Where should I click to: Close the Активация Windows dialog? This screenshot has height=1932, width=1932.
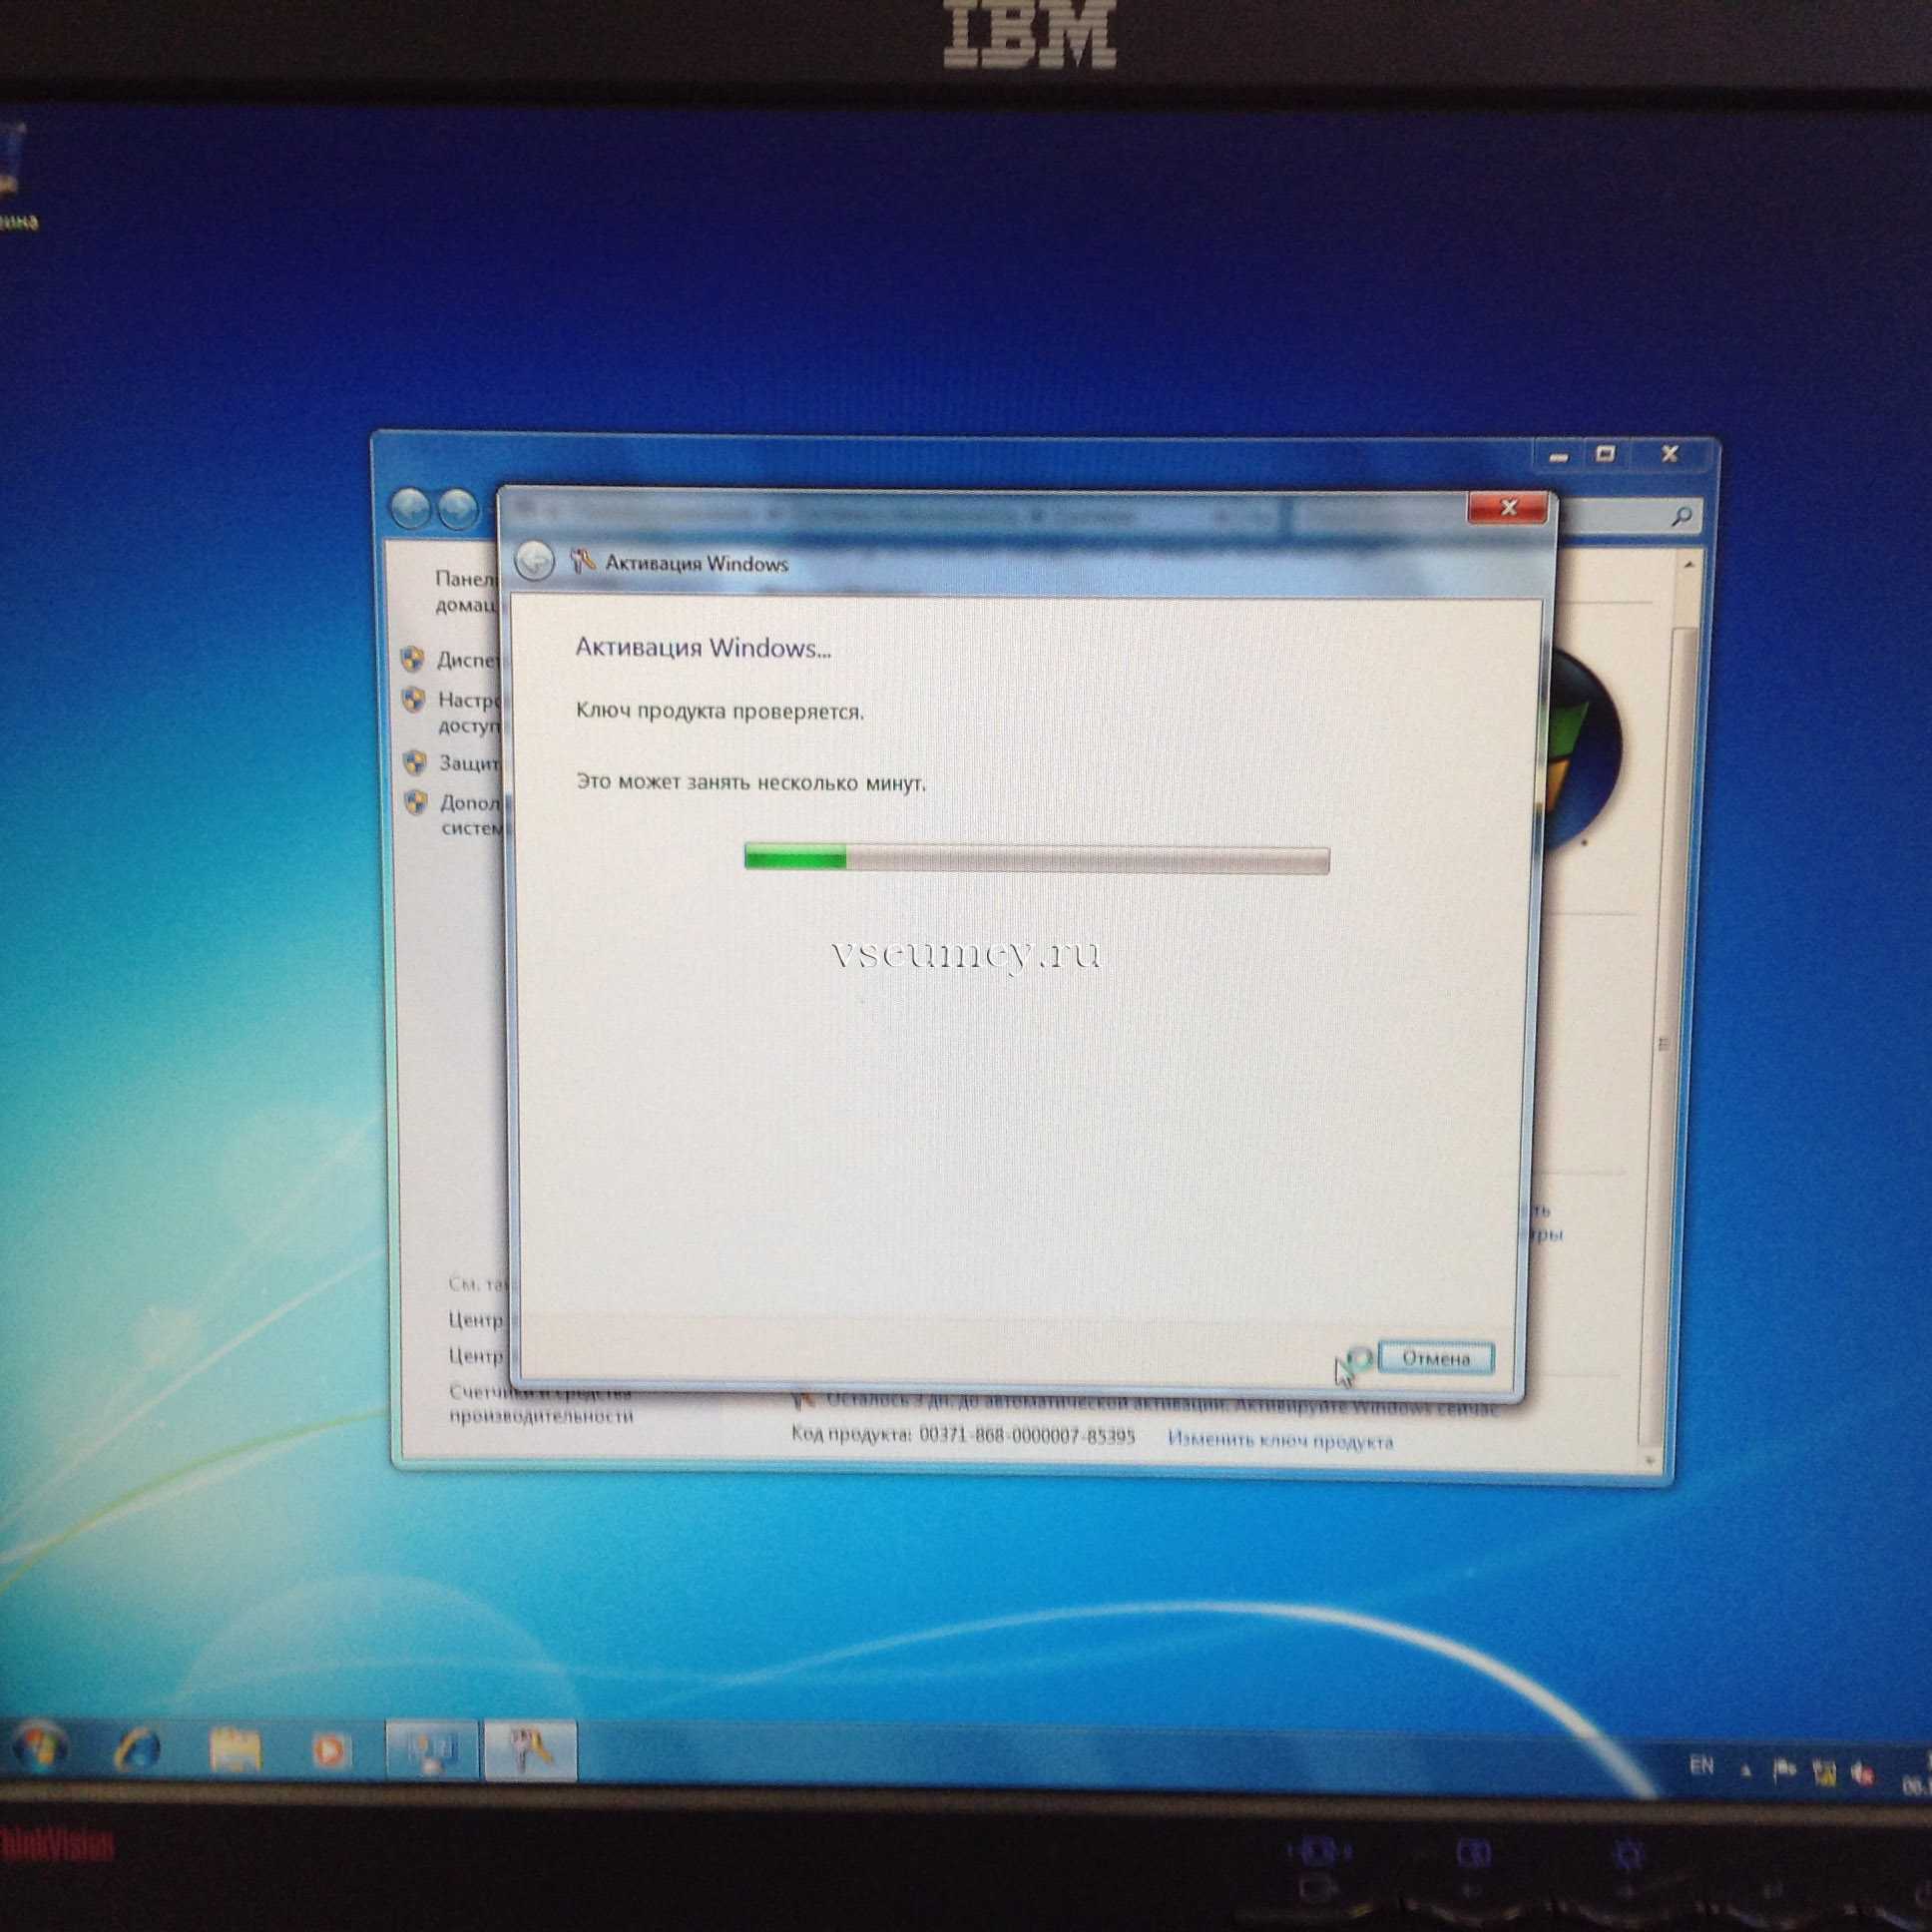pos(1508,508)
